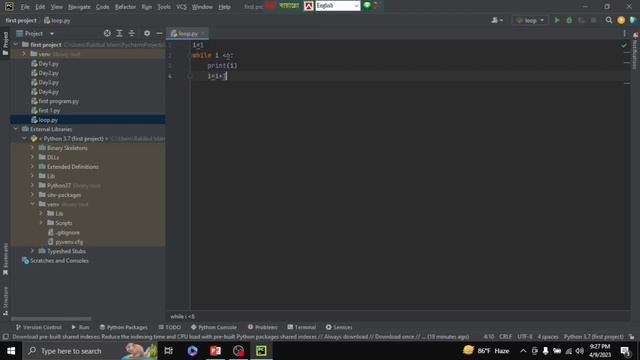Click Python 3.7 interpreter in status bar
This screenshot has width=640, height=360.
593,337
